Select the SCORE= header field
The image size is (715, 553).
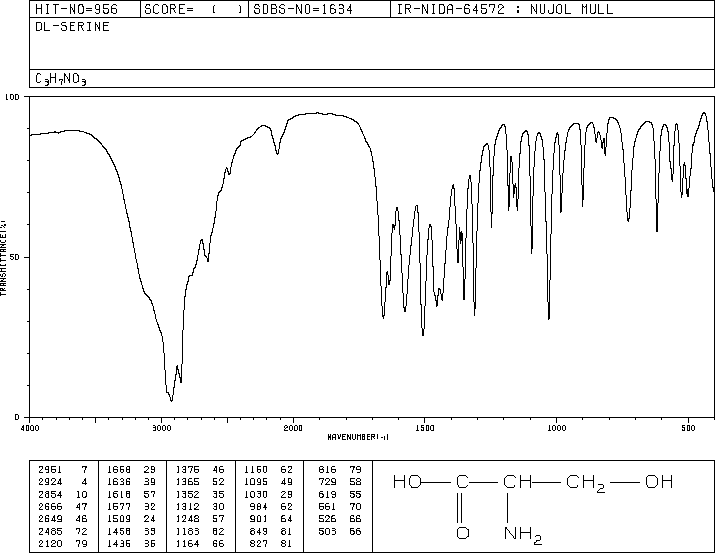click(x=194, y=9)
